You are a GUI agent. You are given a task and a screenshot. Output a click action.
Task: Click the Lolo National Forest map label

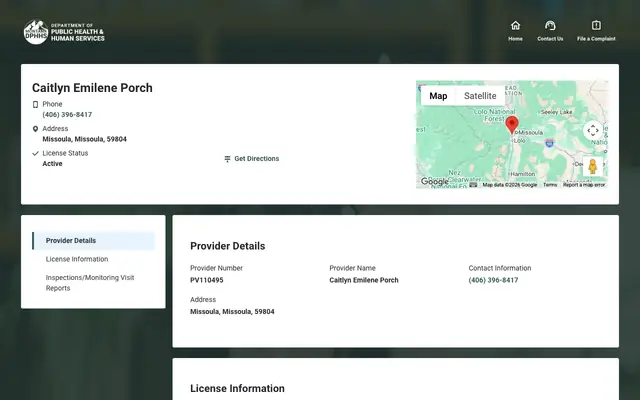pyautogui.click(x=494, y=115)
